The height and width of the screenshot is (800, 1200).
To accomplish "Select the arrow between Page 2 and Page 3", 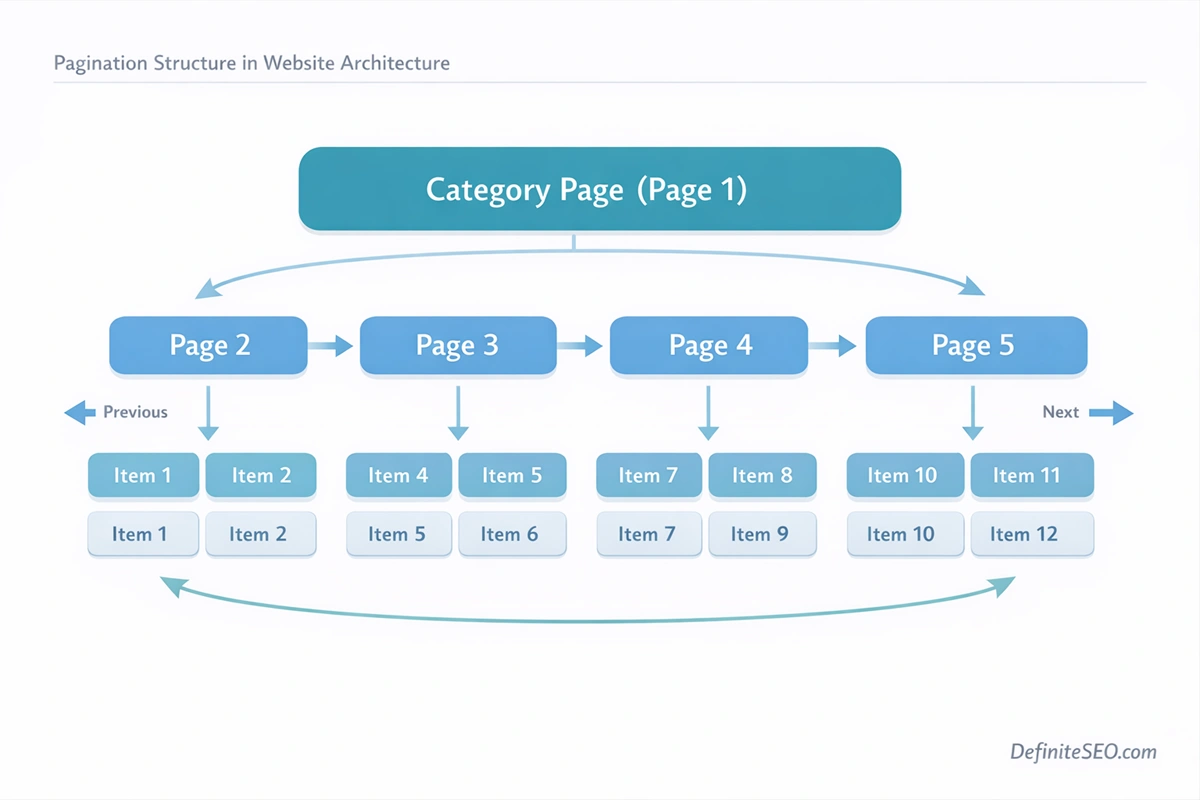I will tap(332, 346).
